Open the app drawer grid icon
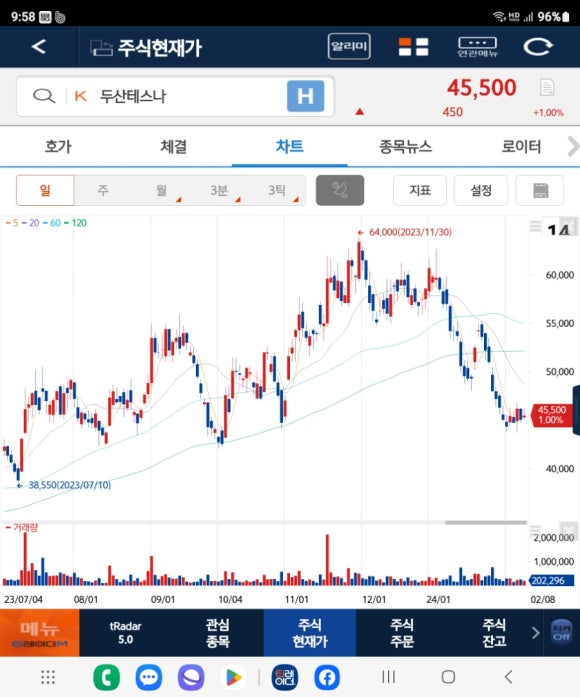580x697 pixels. 48,677
